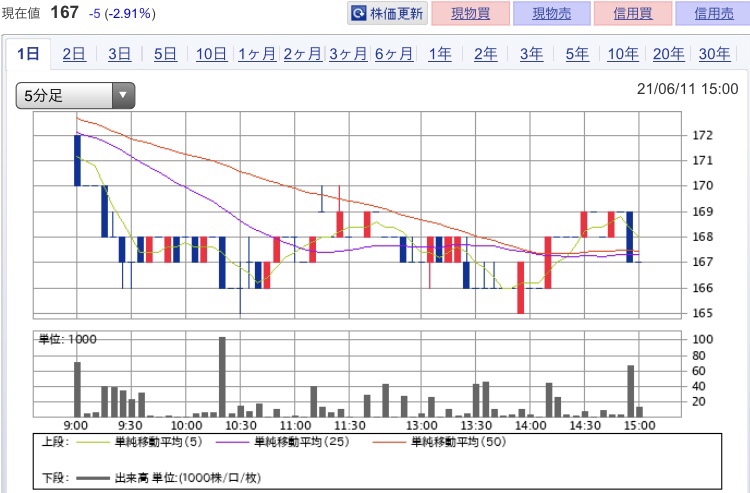Switch to the 3日 chart period

(120, 54)
